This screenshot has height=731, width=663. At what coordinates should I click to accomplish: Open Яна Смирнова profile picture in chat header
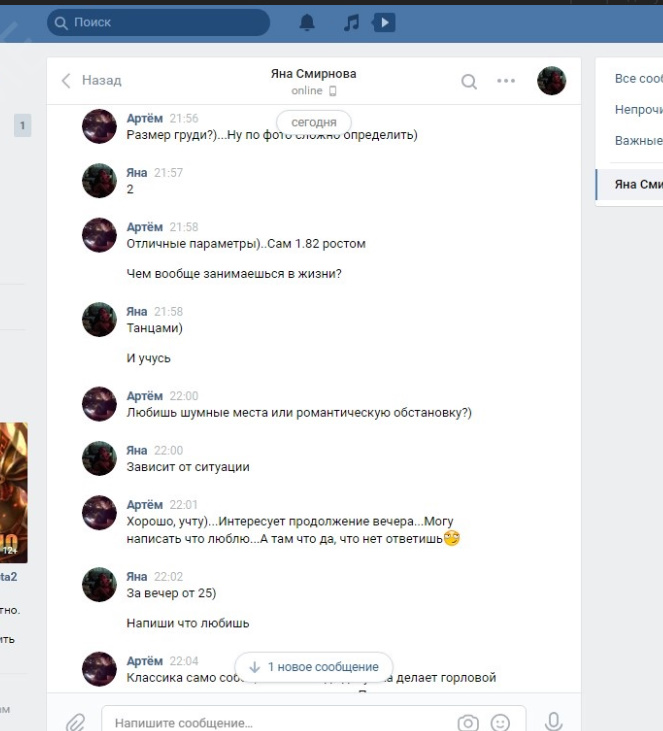552,81
